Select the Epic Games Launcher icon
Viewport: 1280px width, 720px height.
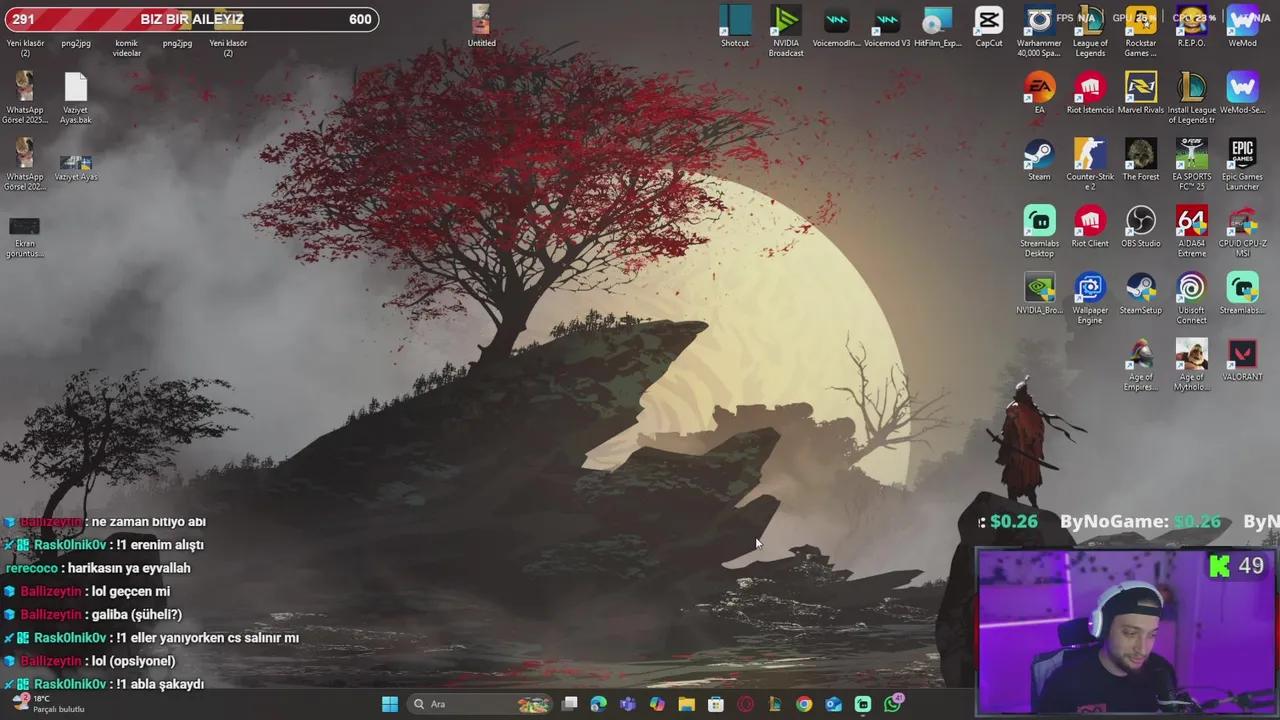1242,164
